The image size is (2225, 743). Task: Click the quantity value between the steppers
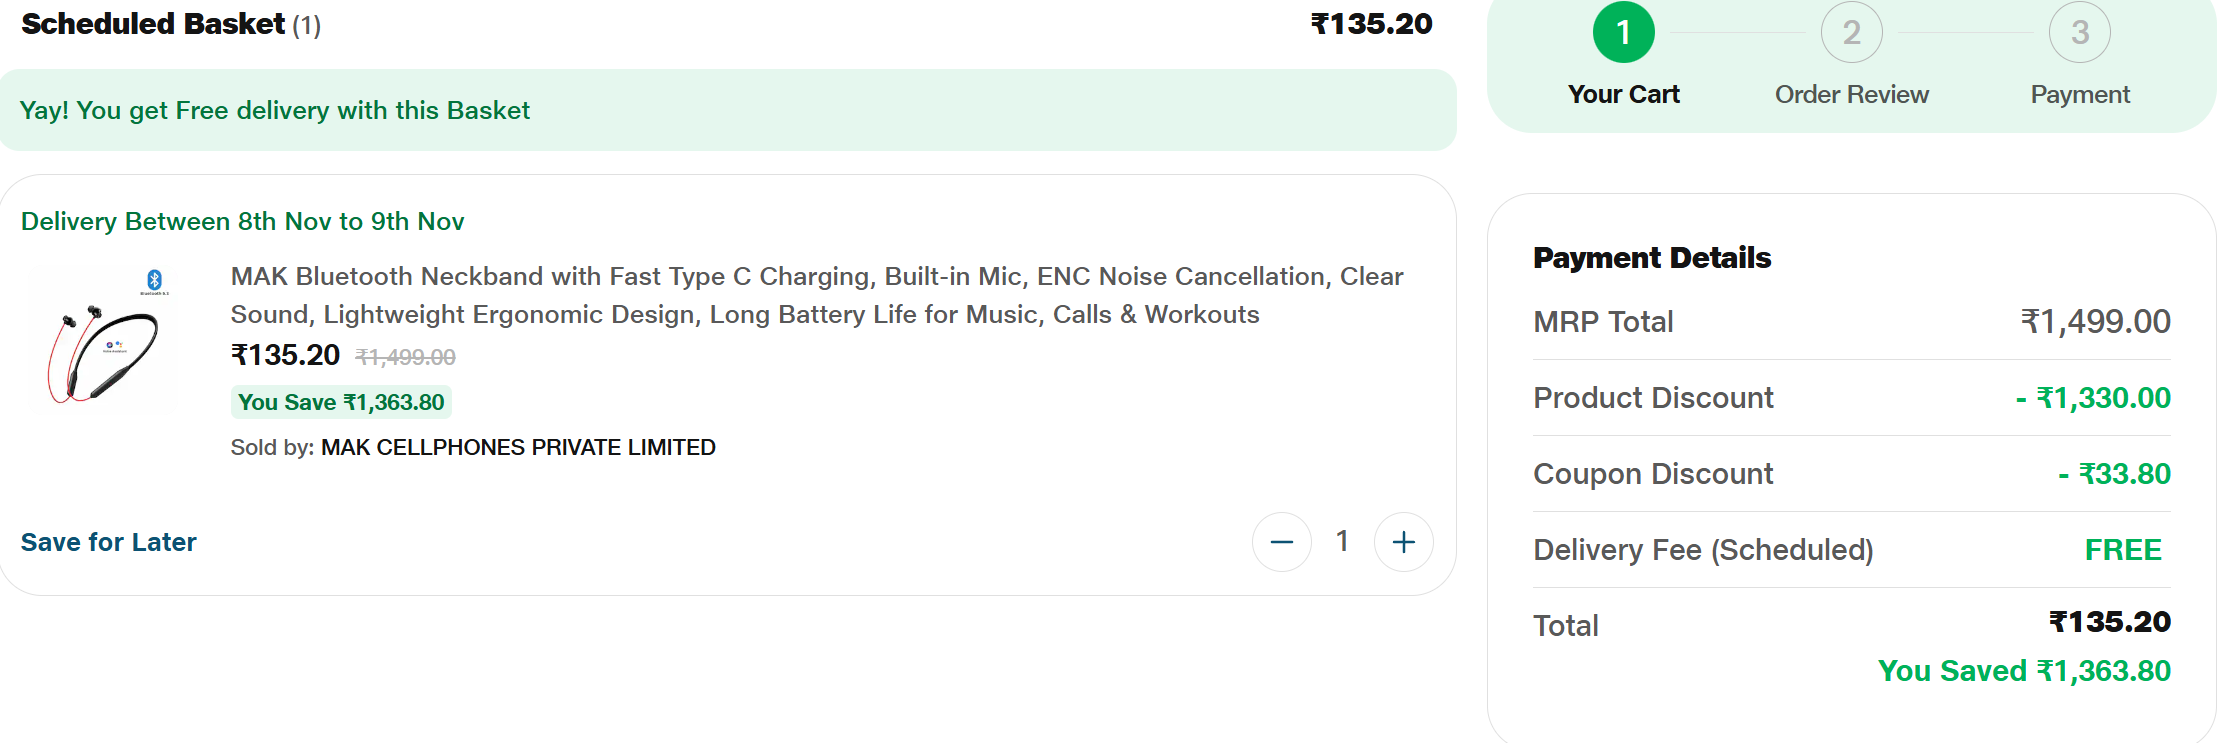coord(1342,541)
